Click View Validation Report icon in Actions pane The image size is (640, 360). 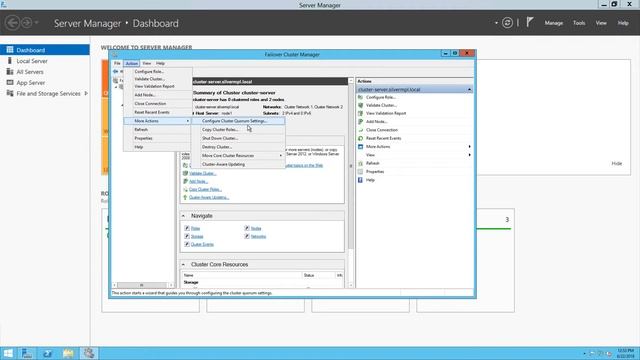tap(360, 113)
